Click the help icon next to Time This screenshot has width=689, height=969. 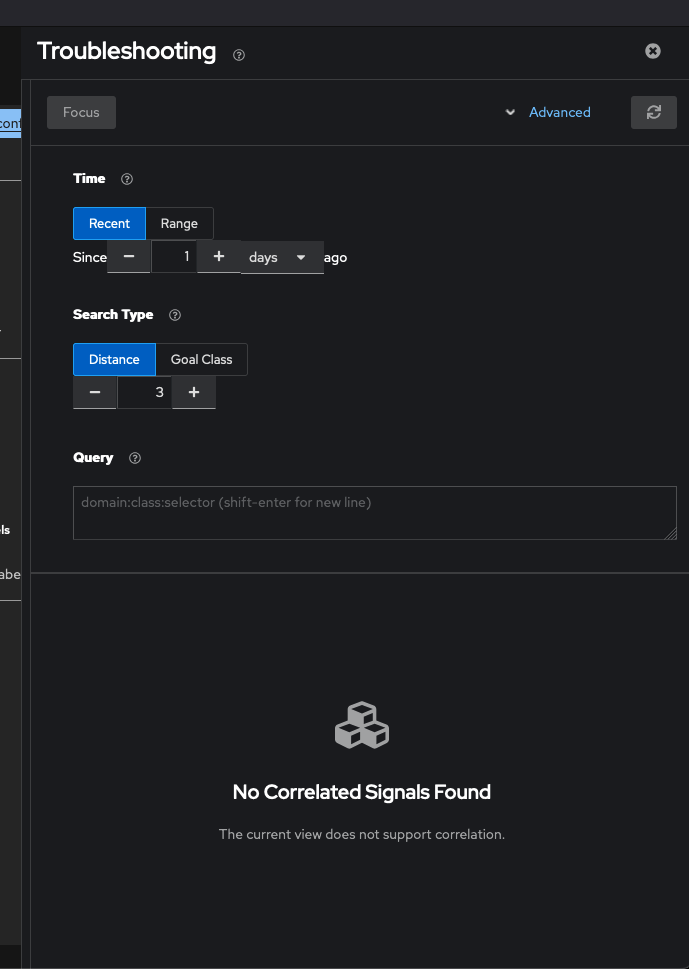(x=127, y=179)
